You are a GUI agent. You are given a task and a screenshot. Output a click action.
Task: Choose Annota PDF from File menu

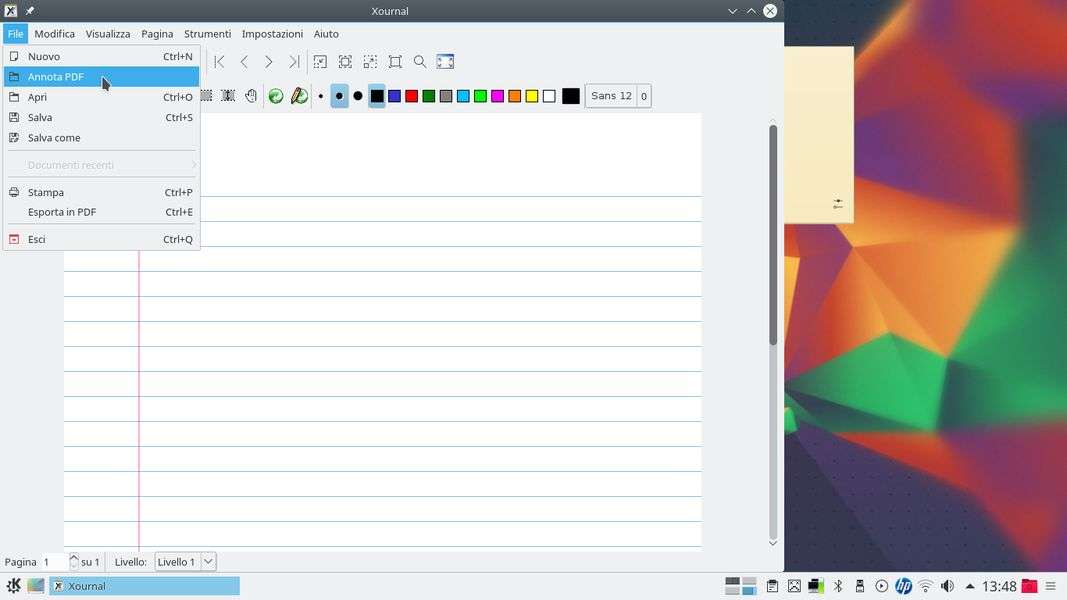(56, 77)
